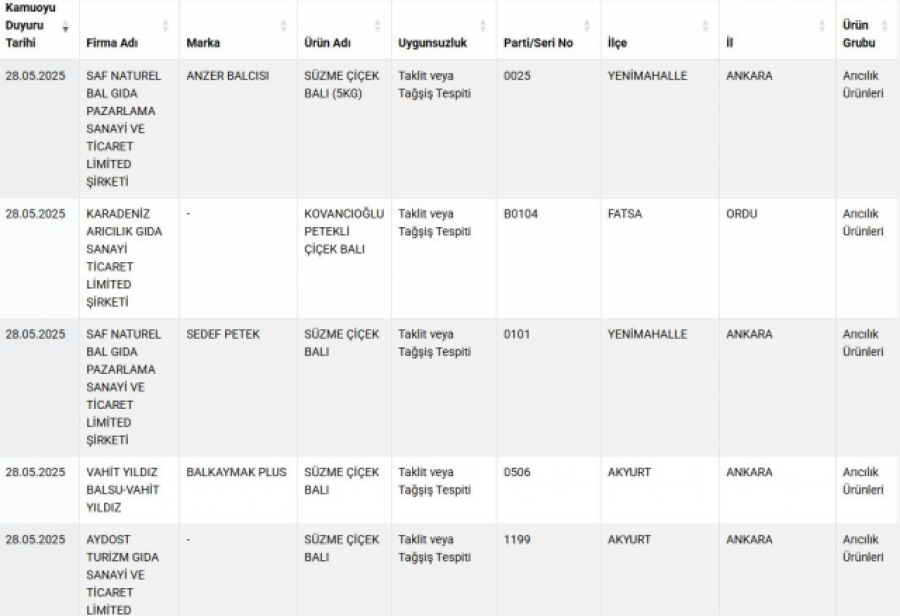Click ANZER BALCISI brand cell
Image resolution: width=900 pixels, height=616 pixels.
(227, 76)
